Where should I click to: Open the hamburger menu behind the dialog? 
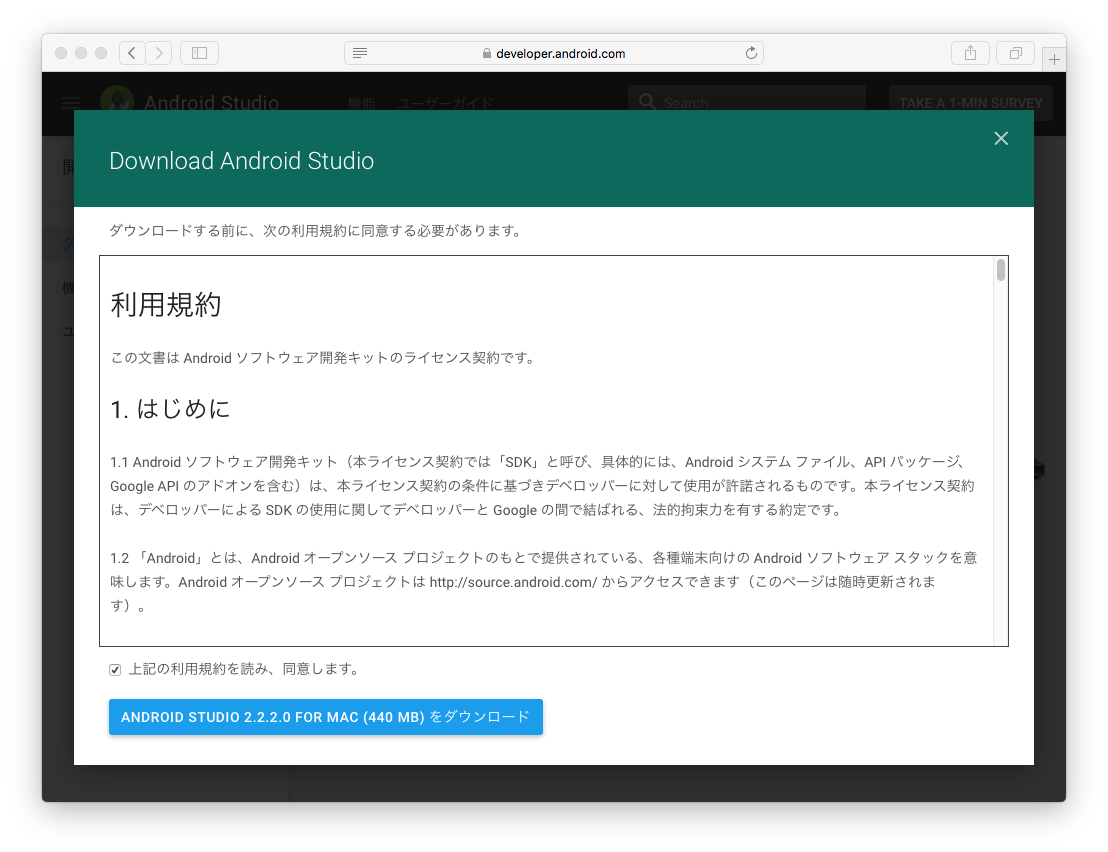click(x=71, y=103)
